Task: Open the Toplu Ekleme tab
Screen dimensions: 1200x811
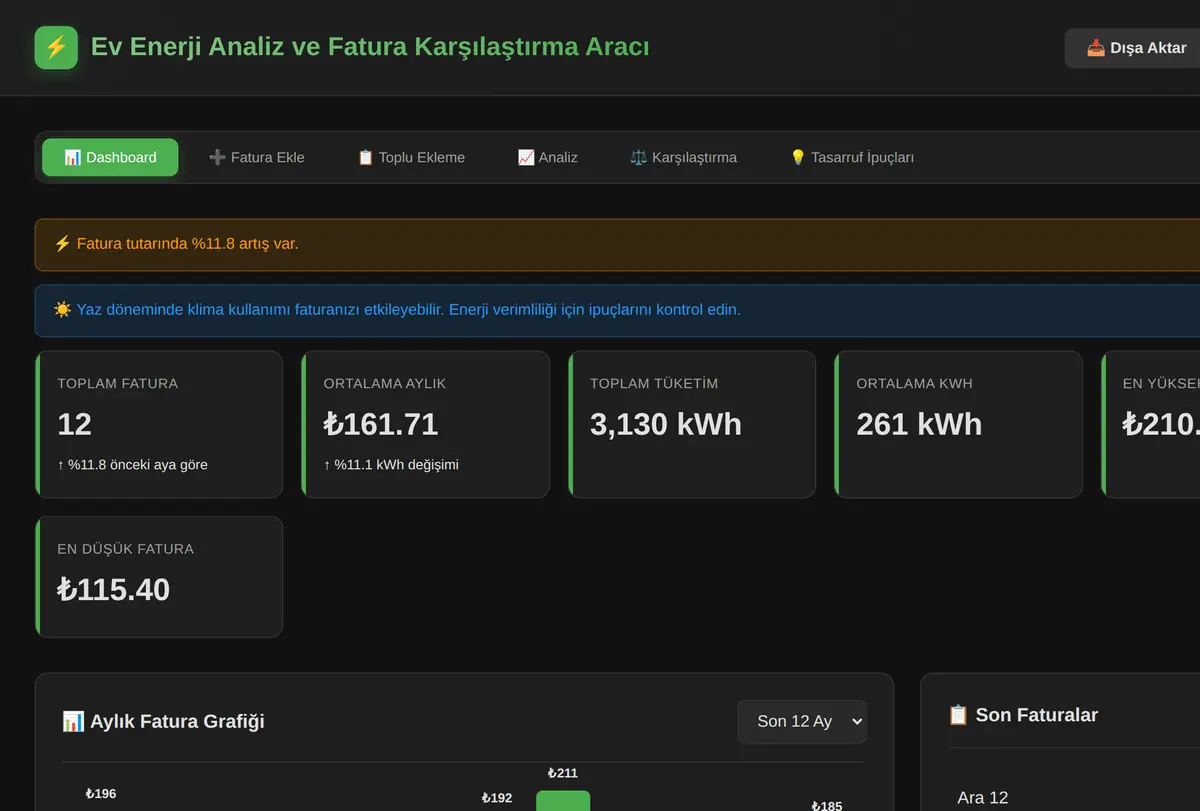Action: coord(411,157)
